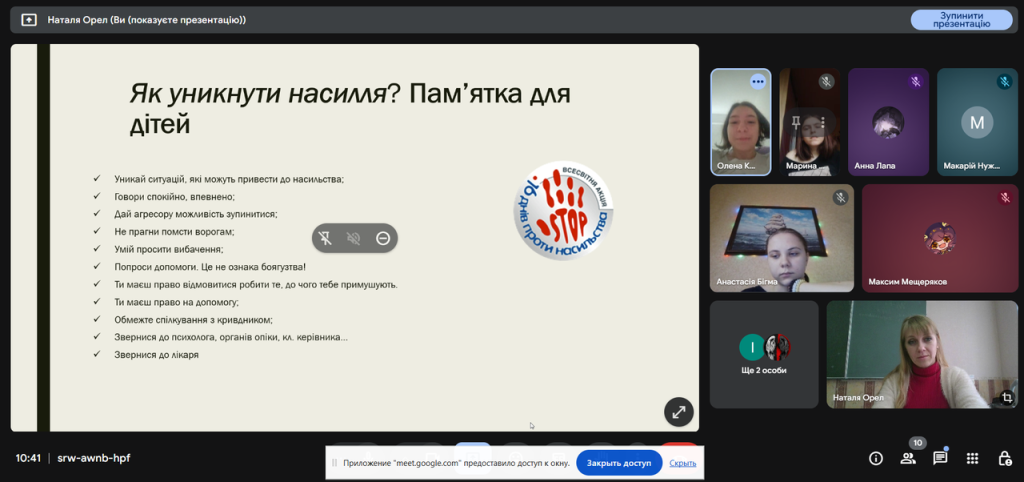This screenshot has width=1024, height=482.
Task: Stop presenting with the Зупинити презентацію button
Action: pos(961,19)
